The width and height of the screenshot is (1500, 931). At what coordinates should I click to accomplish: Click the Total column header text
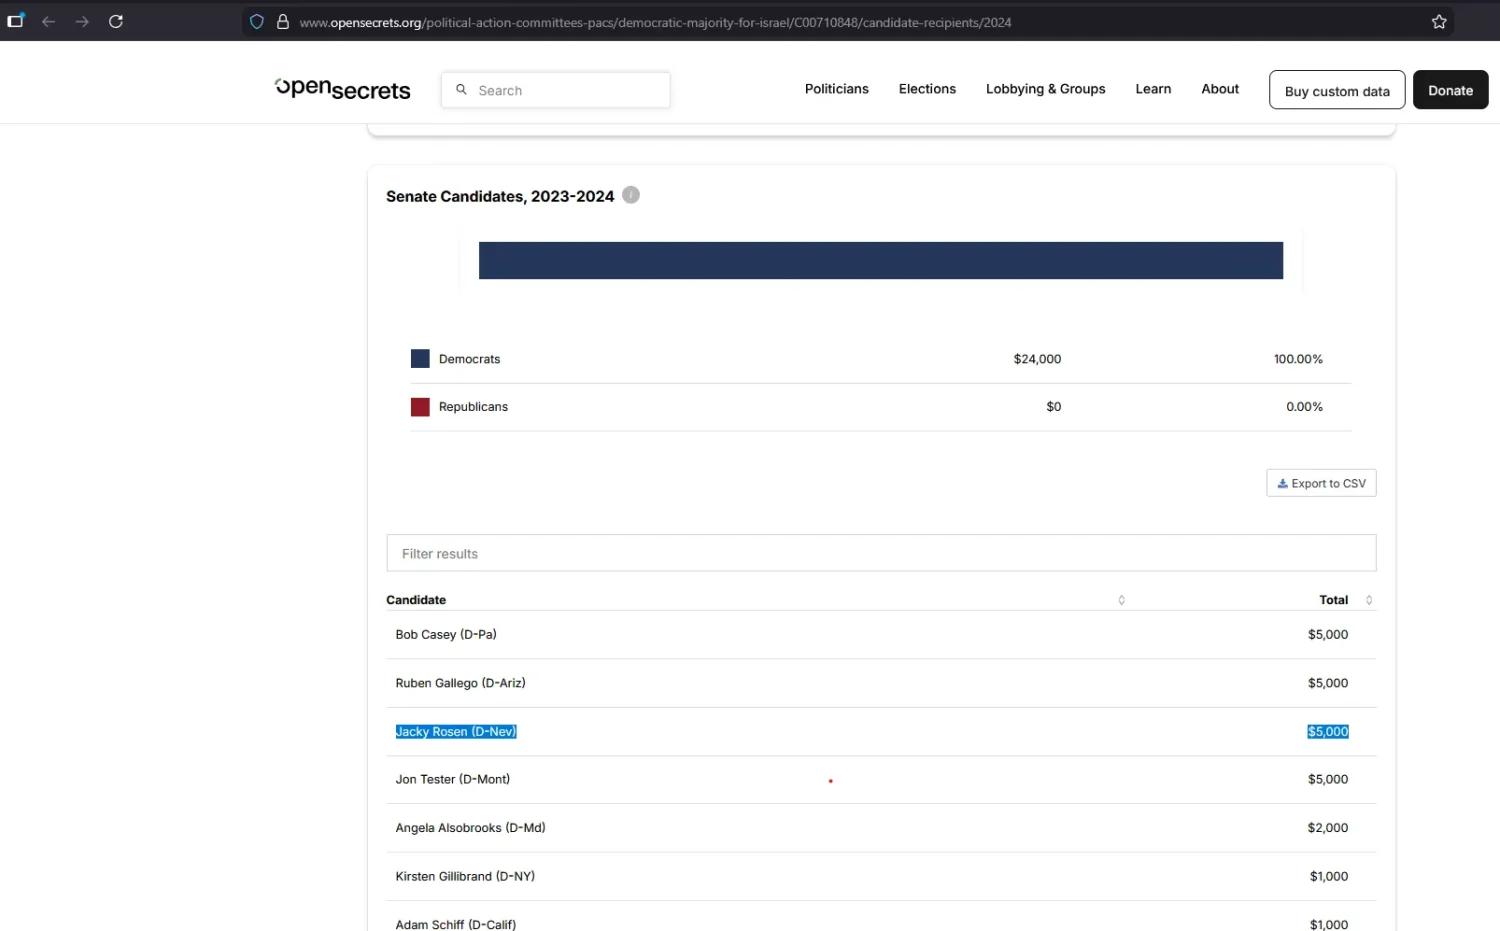(1333, 600)
